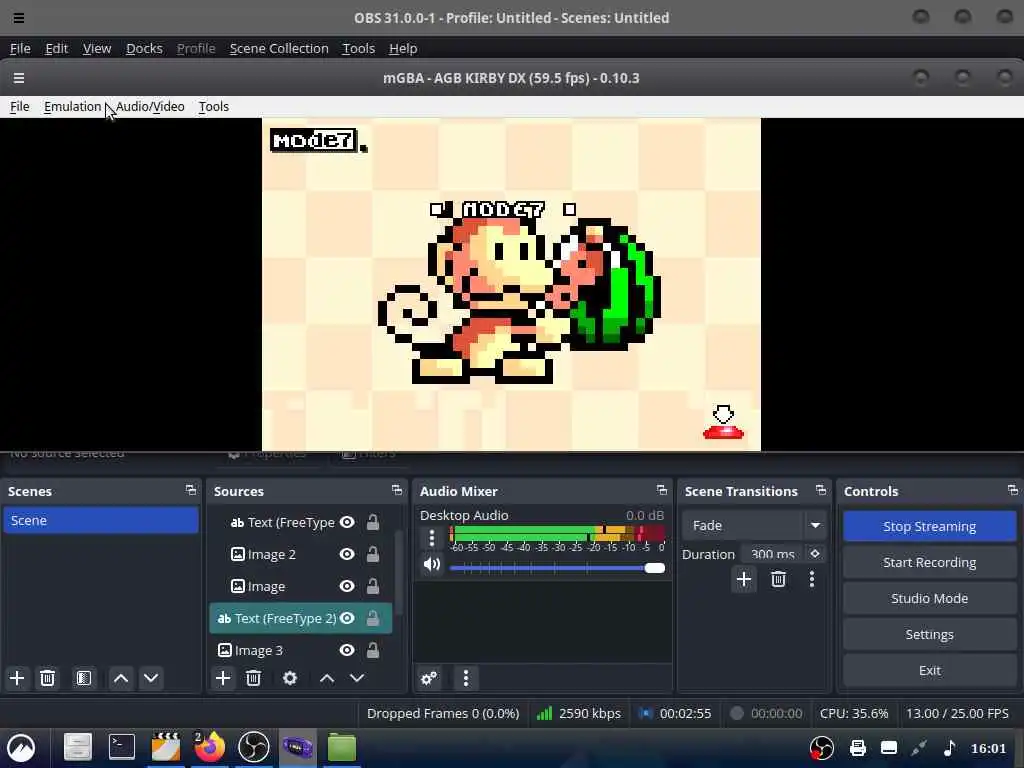Open advanced audio properties gears icon

coord(429,678)
